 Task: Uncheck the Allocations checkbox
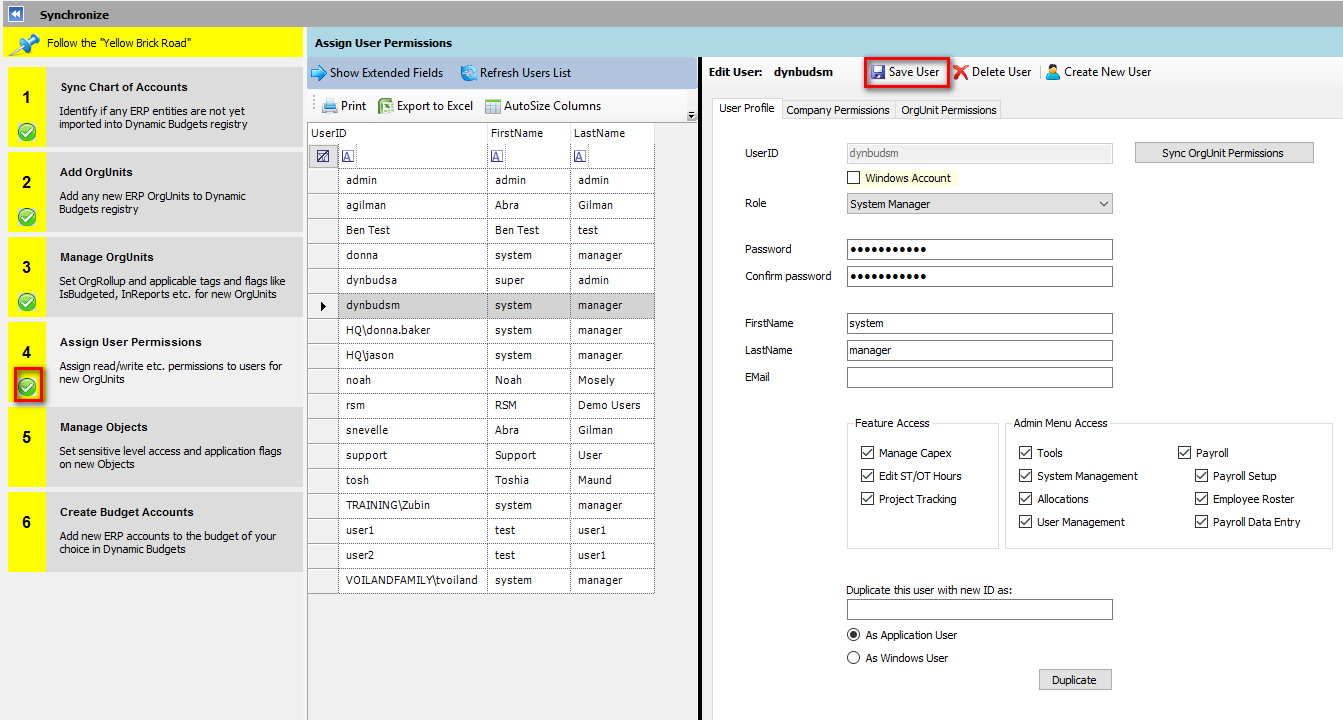[1025, 499]
